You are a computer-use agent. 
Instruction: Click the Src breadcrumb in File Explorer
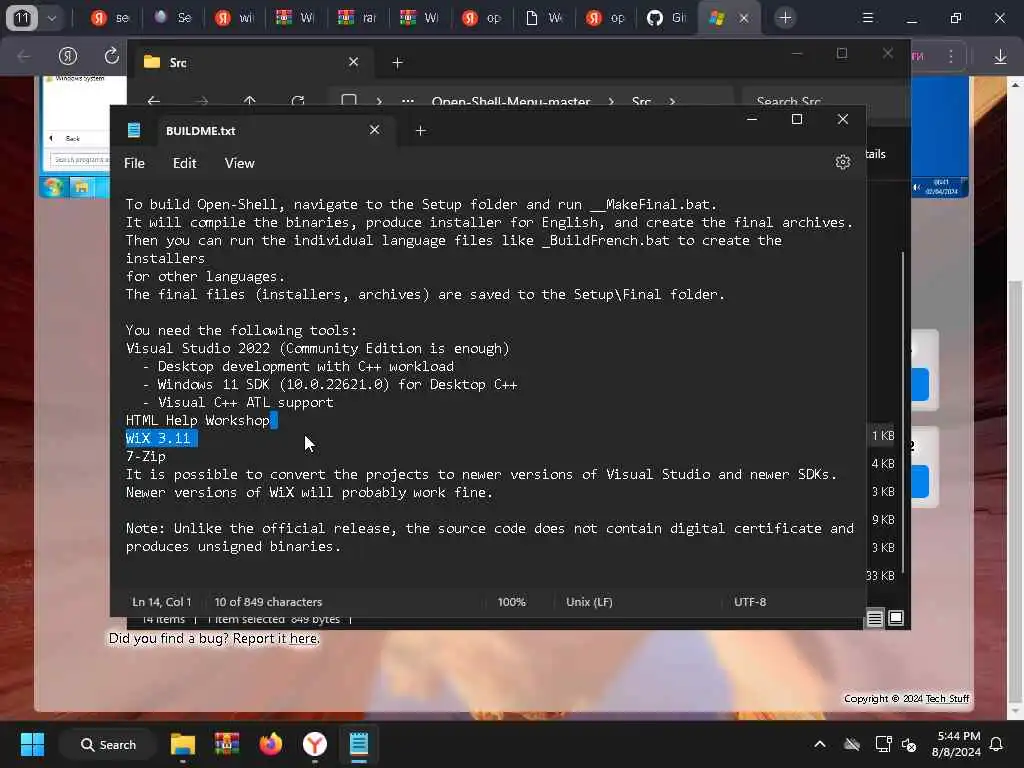[641, 101]
